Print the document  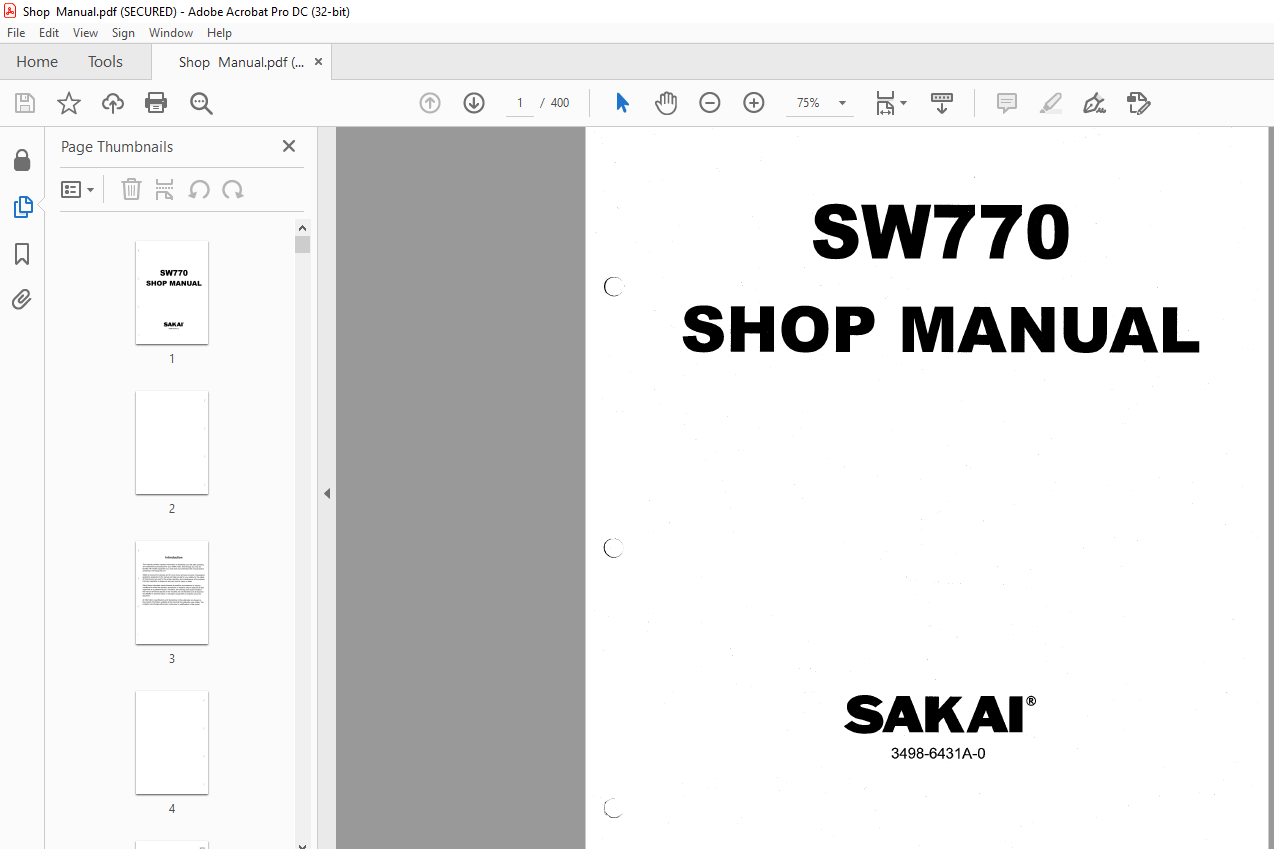tap(156, 103)
